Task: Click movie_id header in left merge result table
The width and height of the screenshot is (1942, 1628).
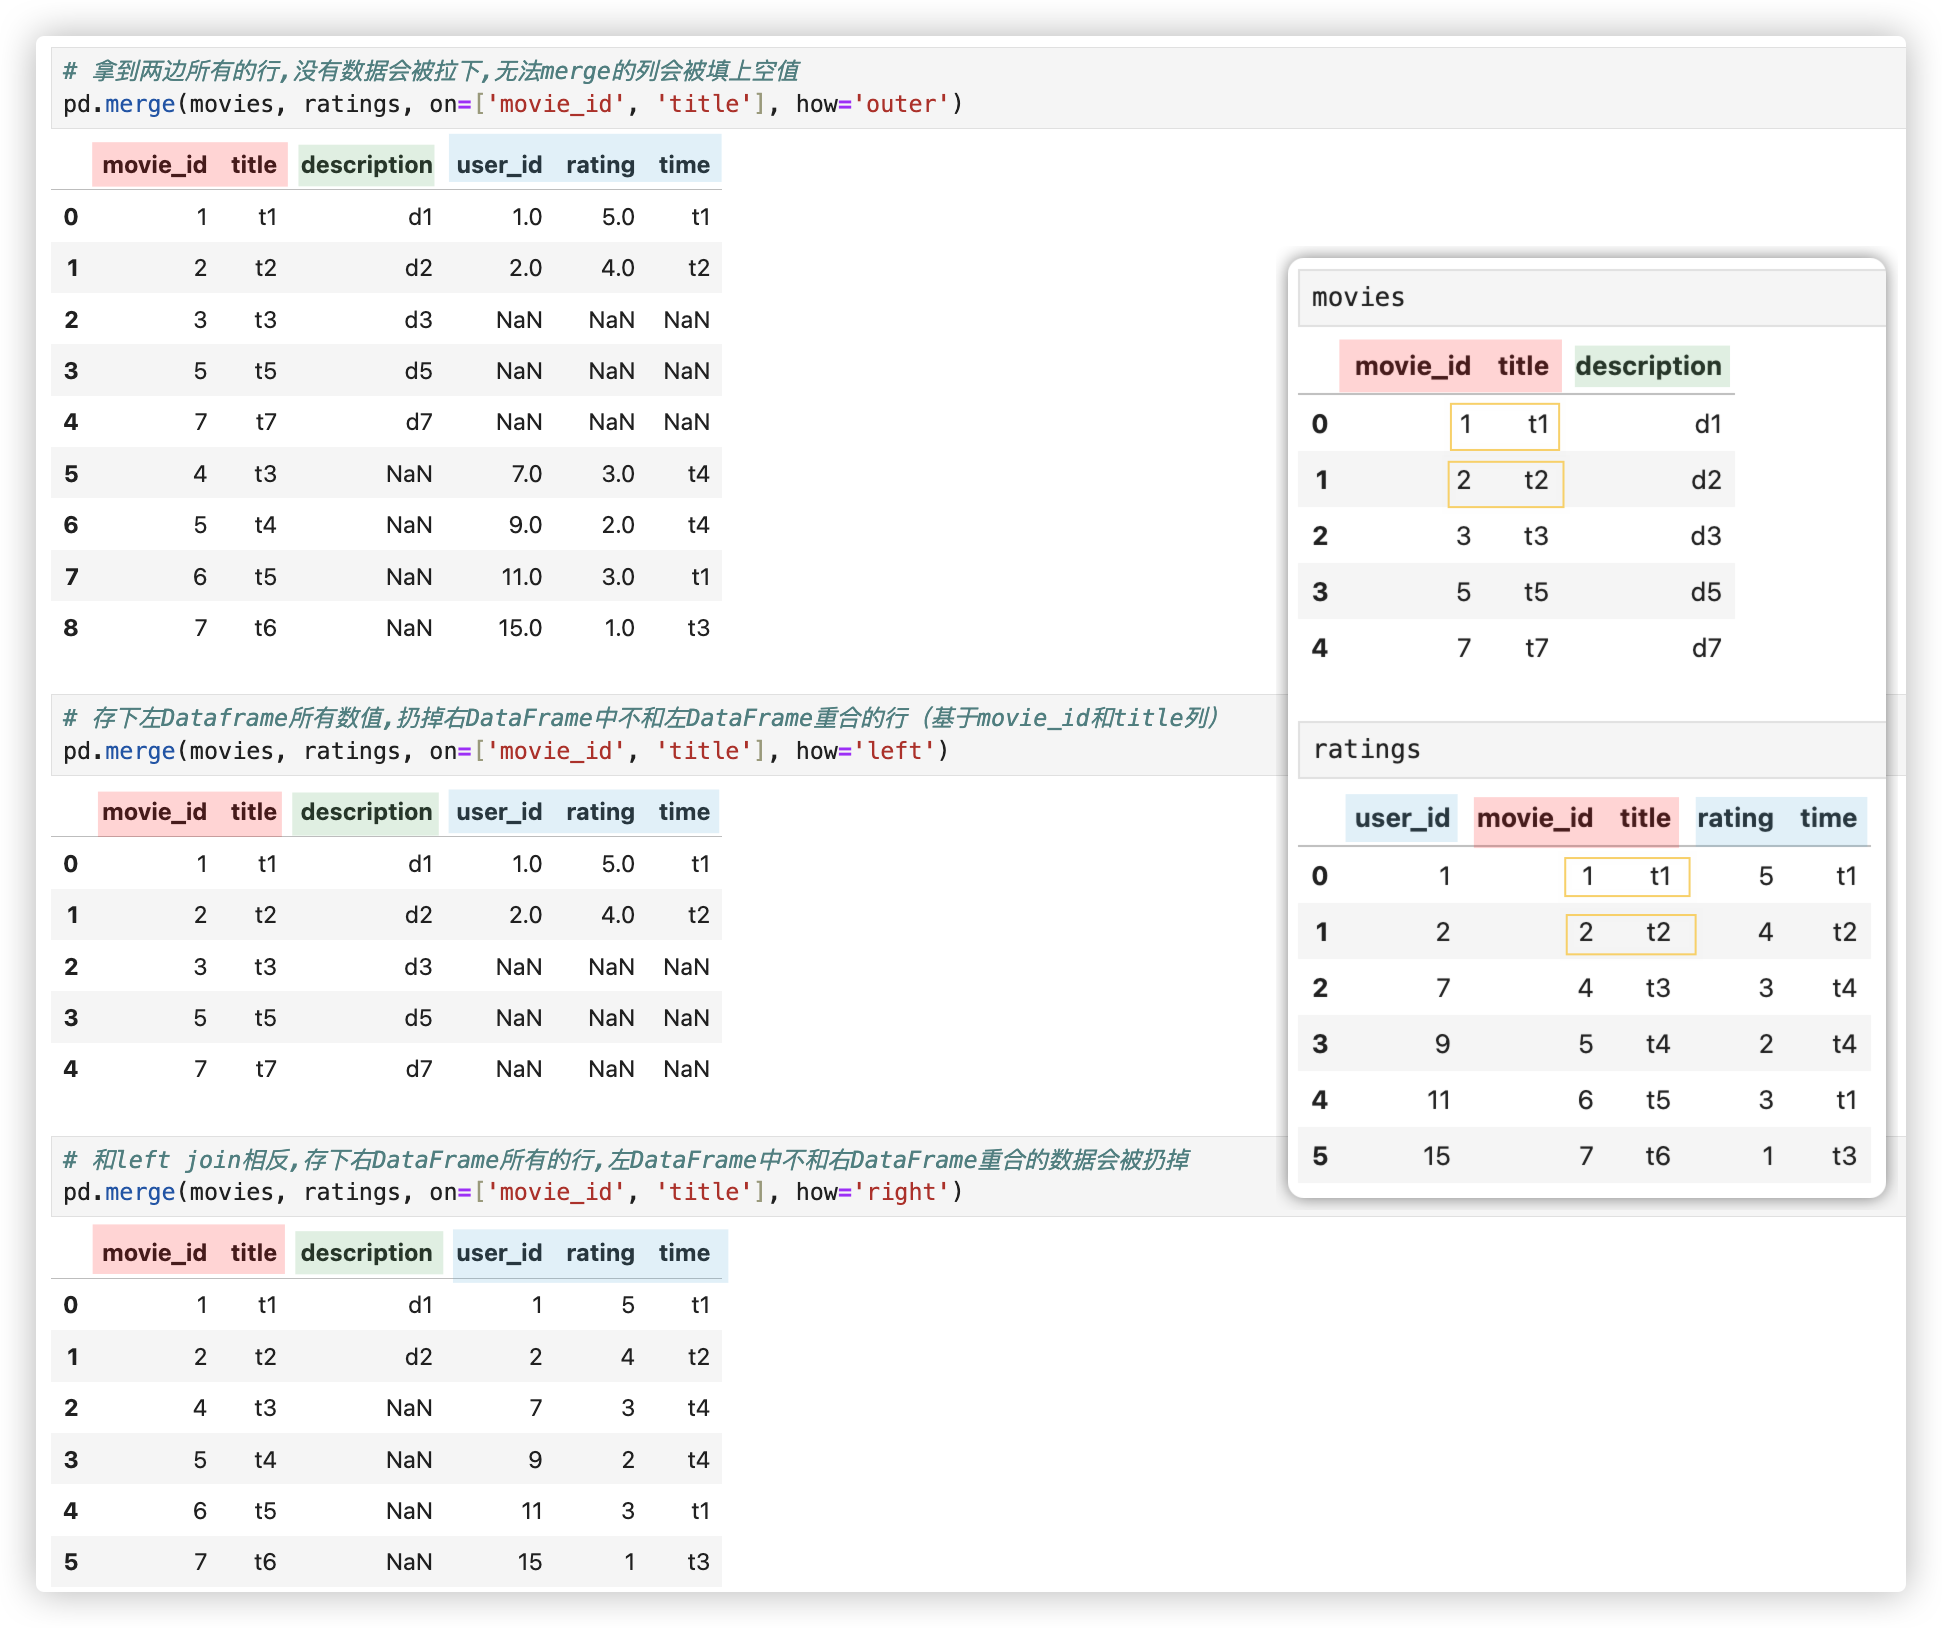Action: [154, 812]
